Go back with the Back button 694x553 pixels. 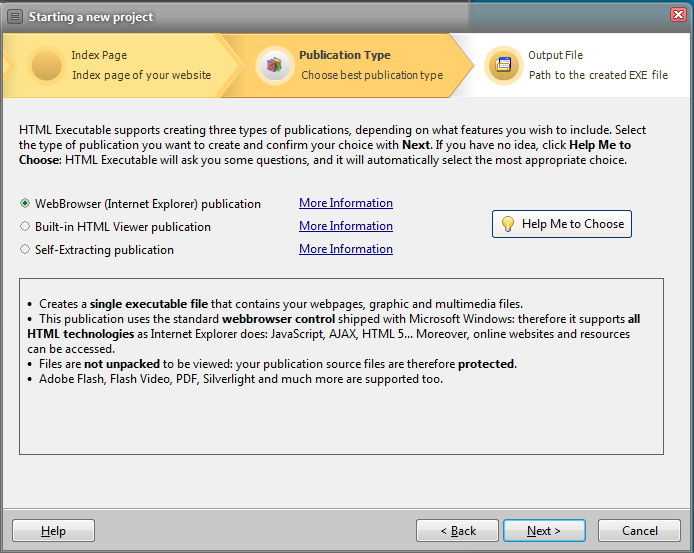point(457,530)
